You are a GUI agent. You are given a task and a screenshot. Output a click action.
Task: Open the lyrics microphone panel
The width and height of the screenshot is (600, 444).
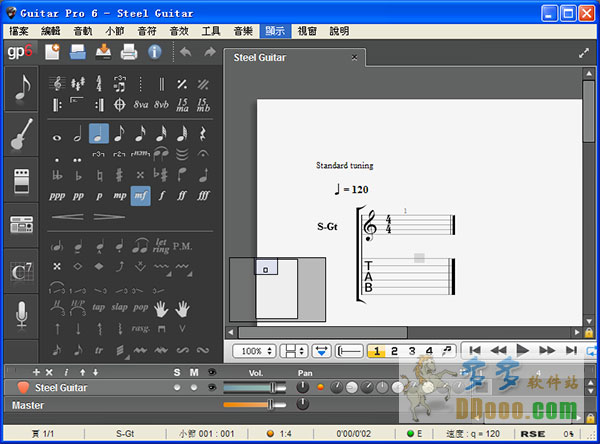pos(21,315)
